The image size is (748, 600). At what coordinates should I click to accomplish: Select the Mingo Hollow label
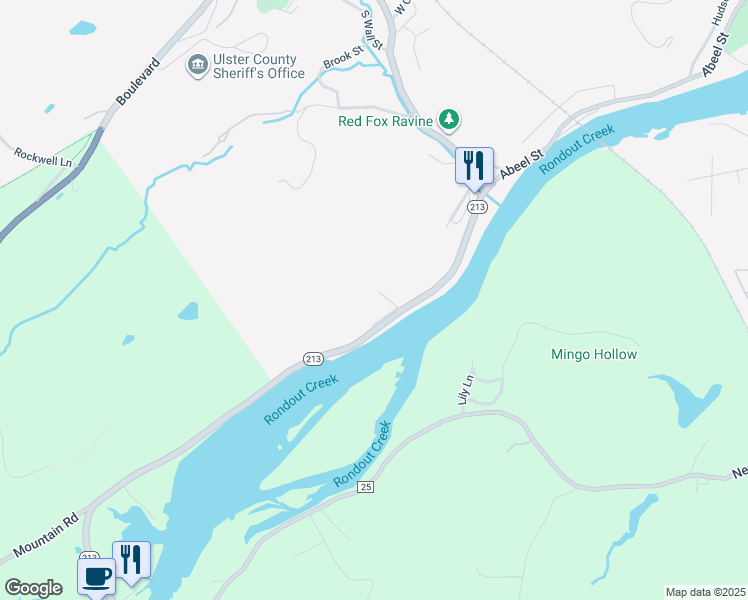pyautogui.click(x=594, y=354)
